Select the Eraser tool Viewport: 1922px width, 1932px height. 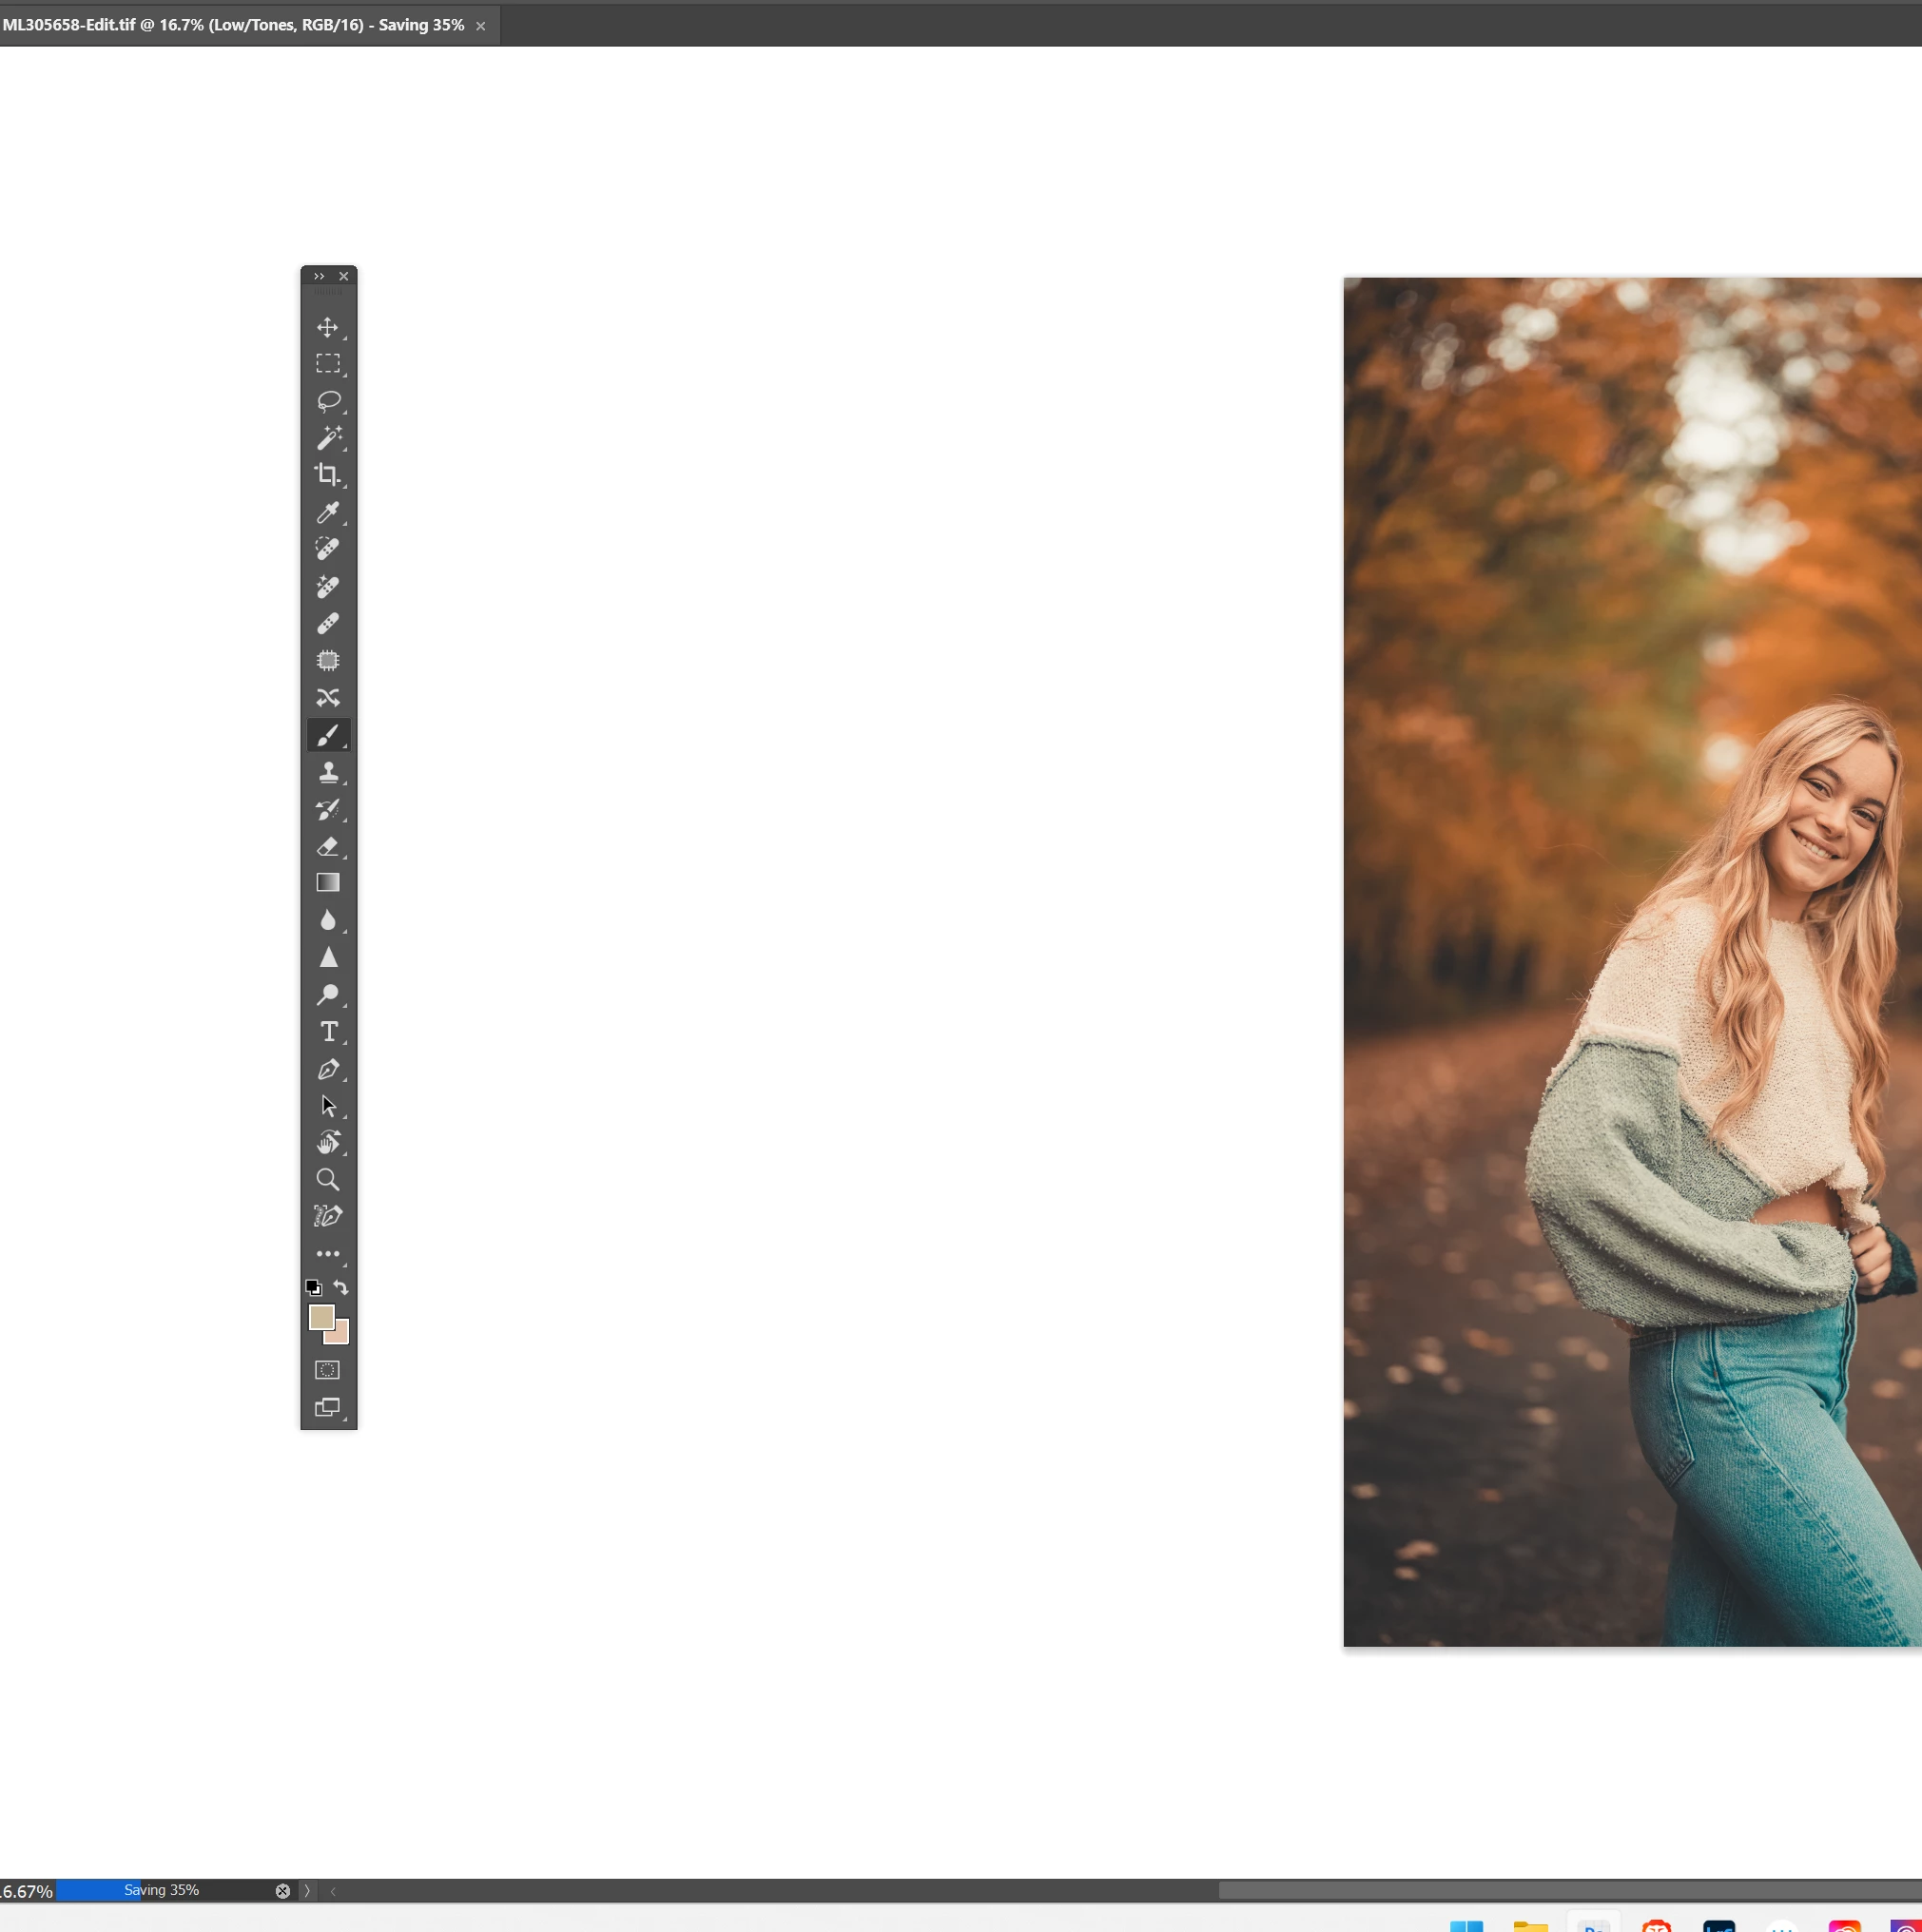pyautogui.click(x=327, y=846)
